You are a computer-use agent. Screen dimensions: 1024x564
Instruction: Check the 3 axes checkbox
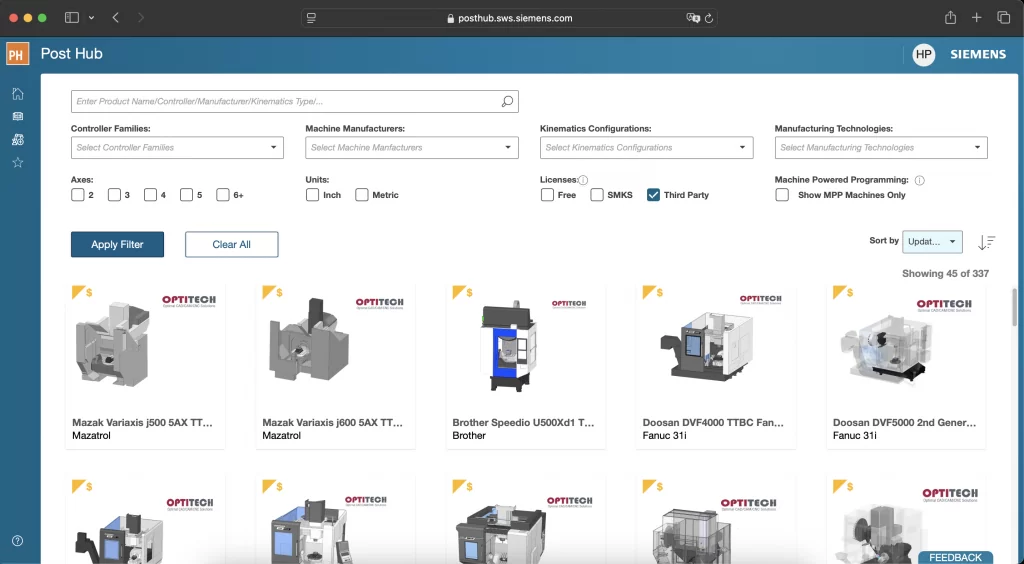[114, 195]
